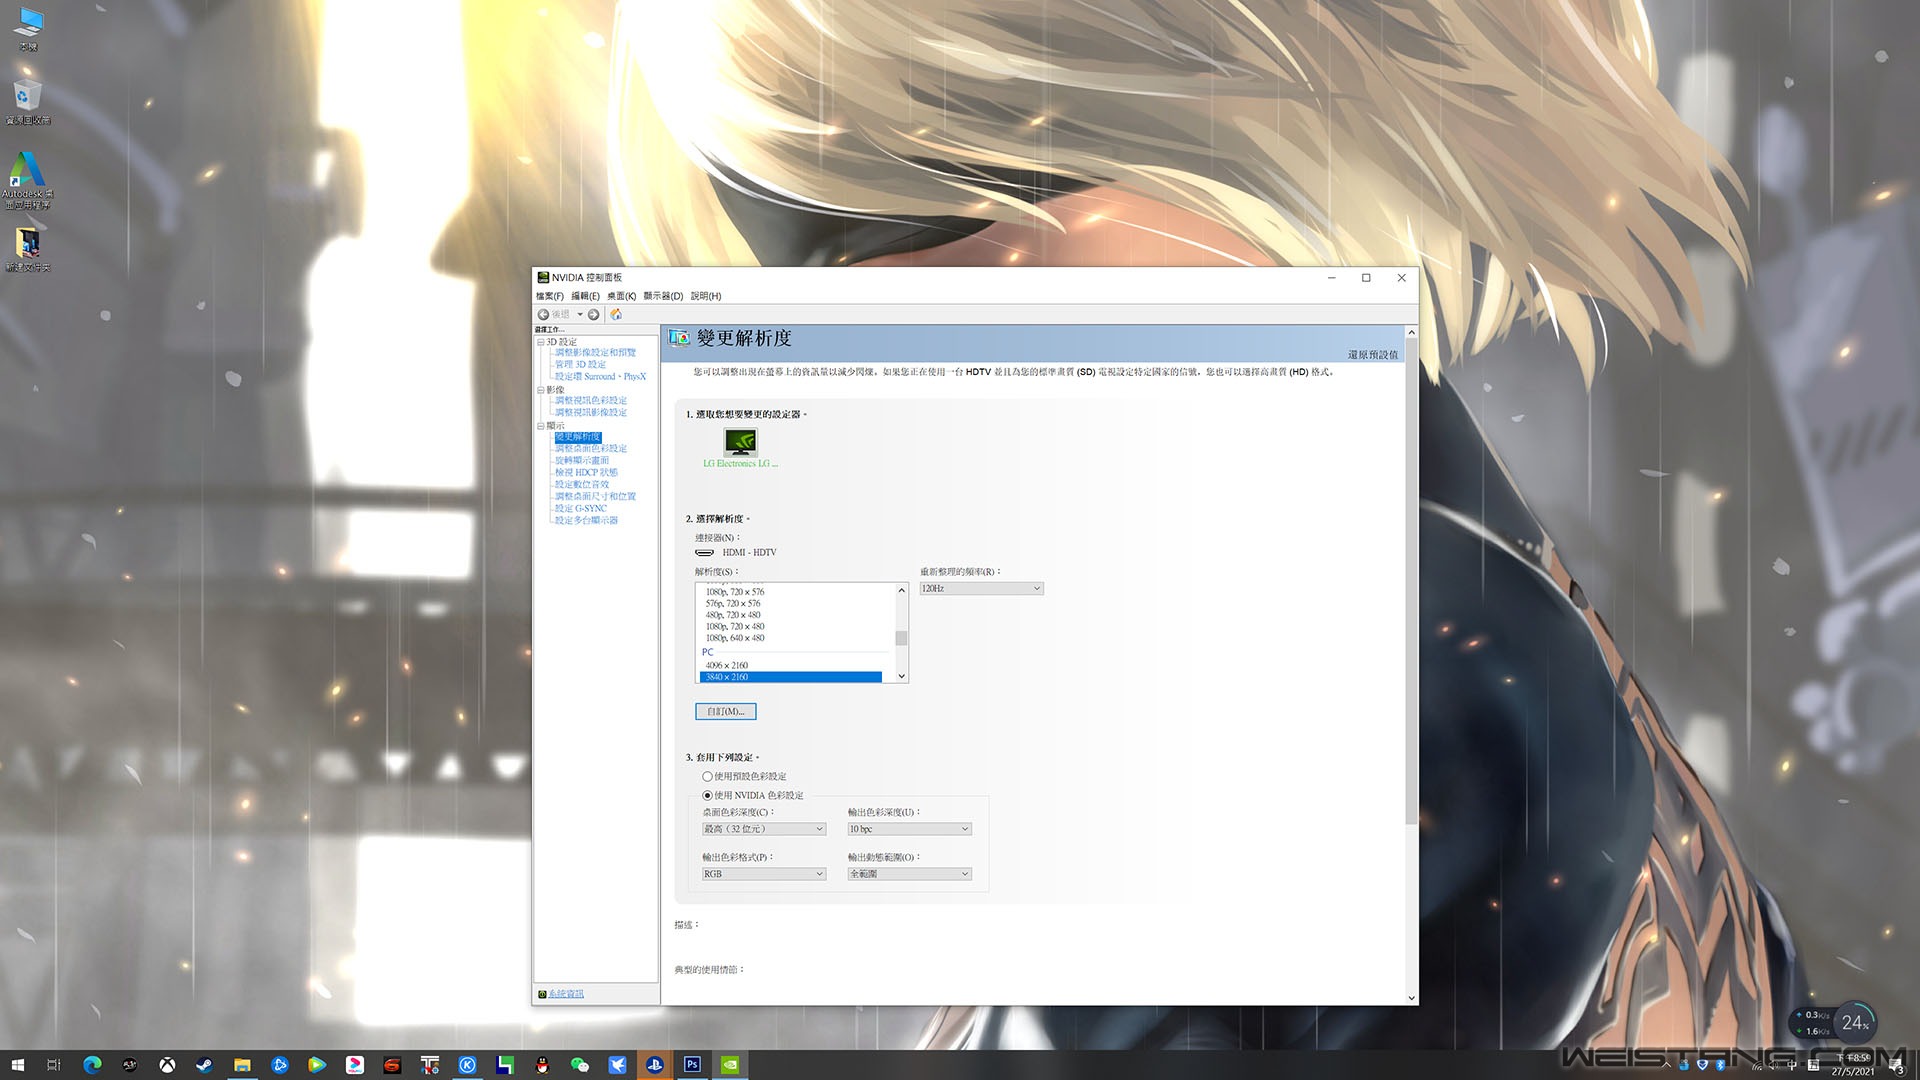Open the 輸出色彩深度 dropdown (10 bpc)
The width and height of the screenshot is (1920, 1080).
pyautogui.click(x=910, y=829)
